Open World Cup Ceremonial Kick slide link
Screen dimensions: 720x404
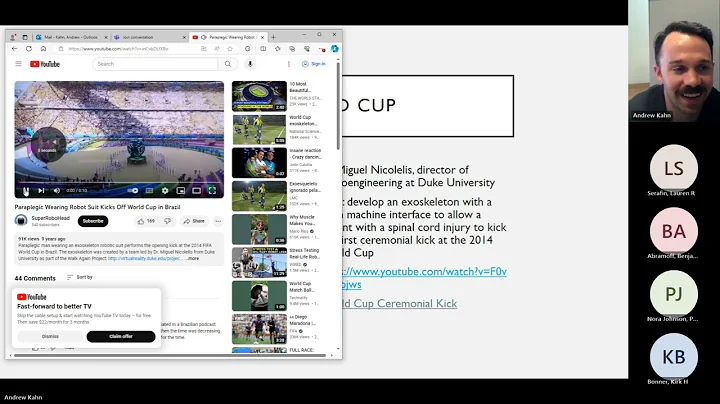coord(399,303)
